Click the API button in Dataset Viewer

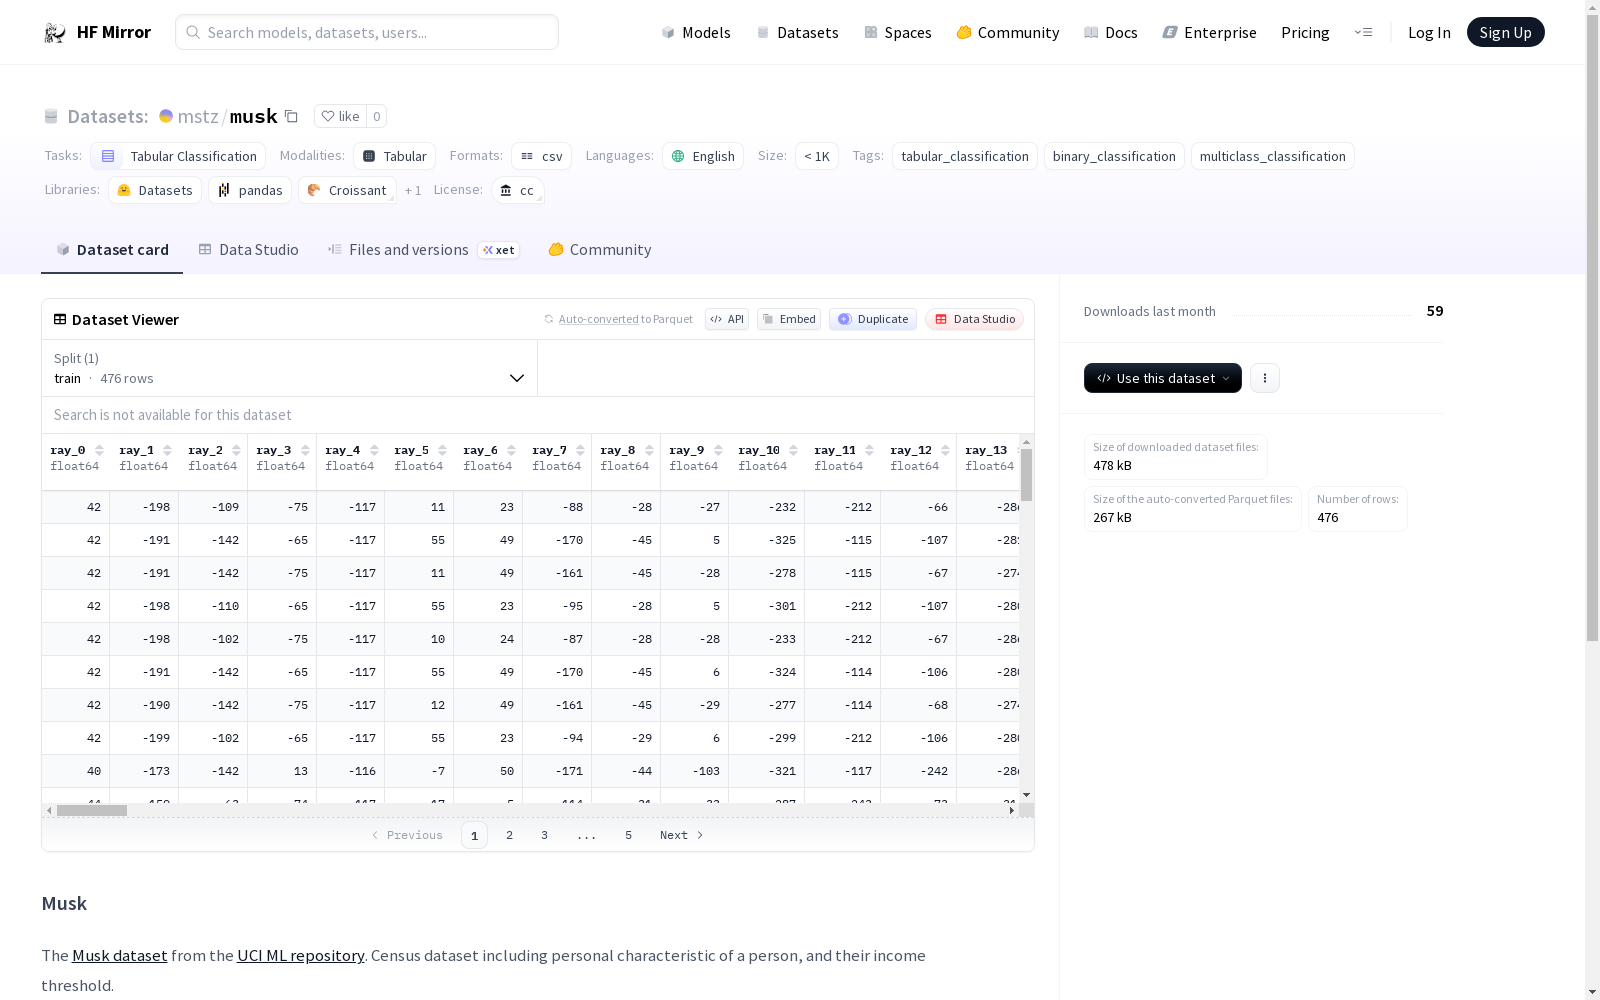click(727, 319)
